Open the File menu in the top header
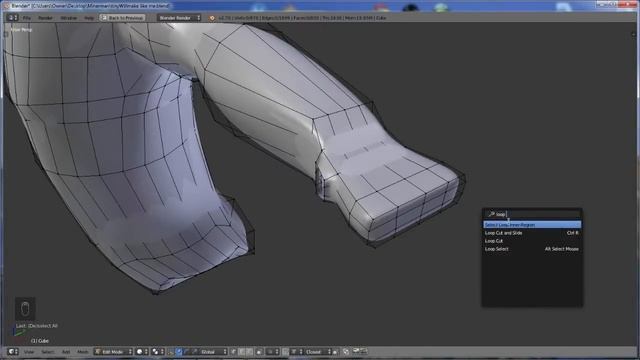 click(27, 18)
